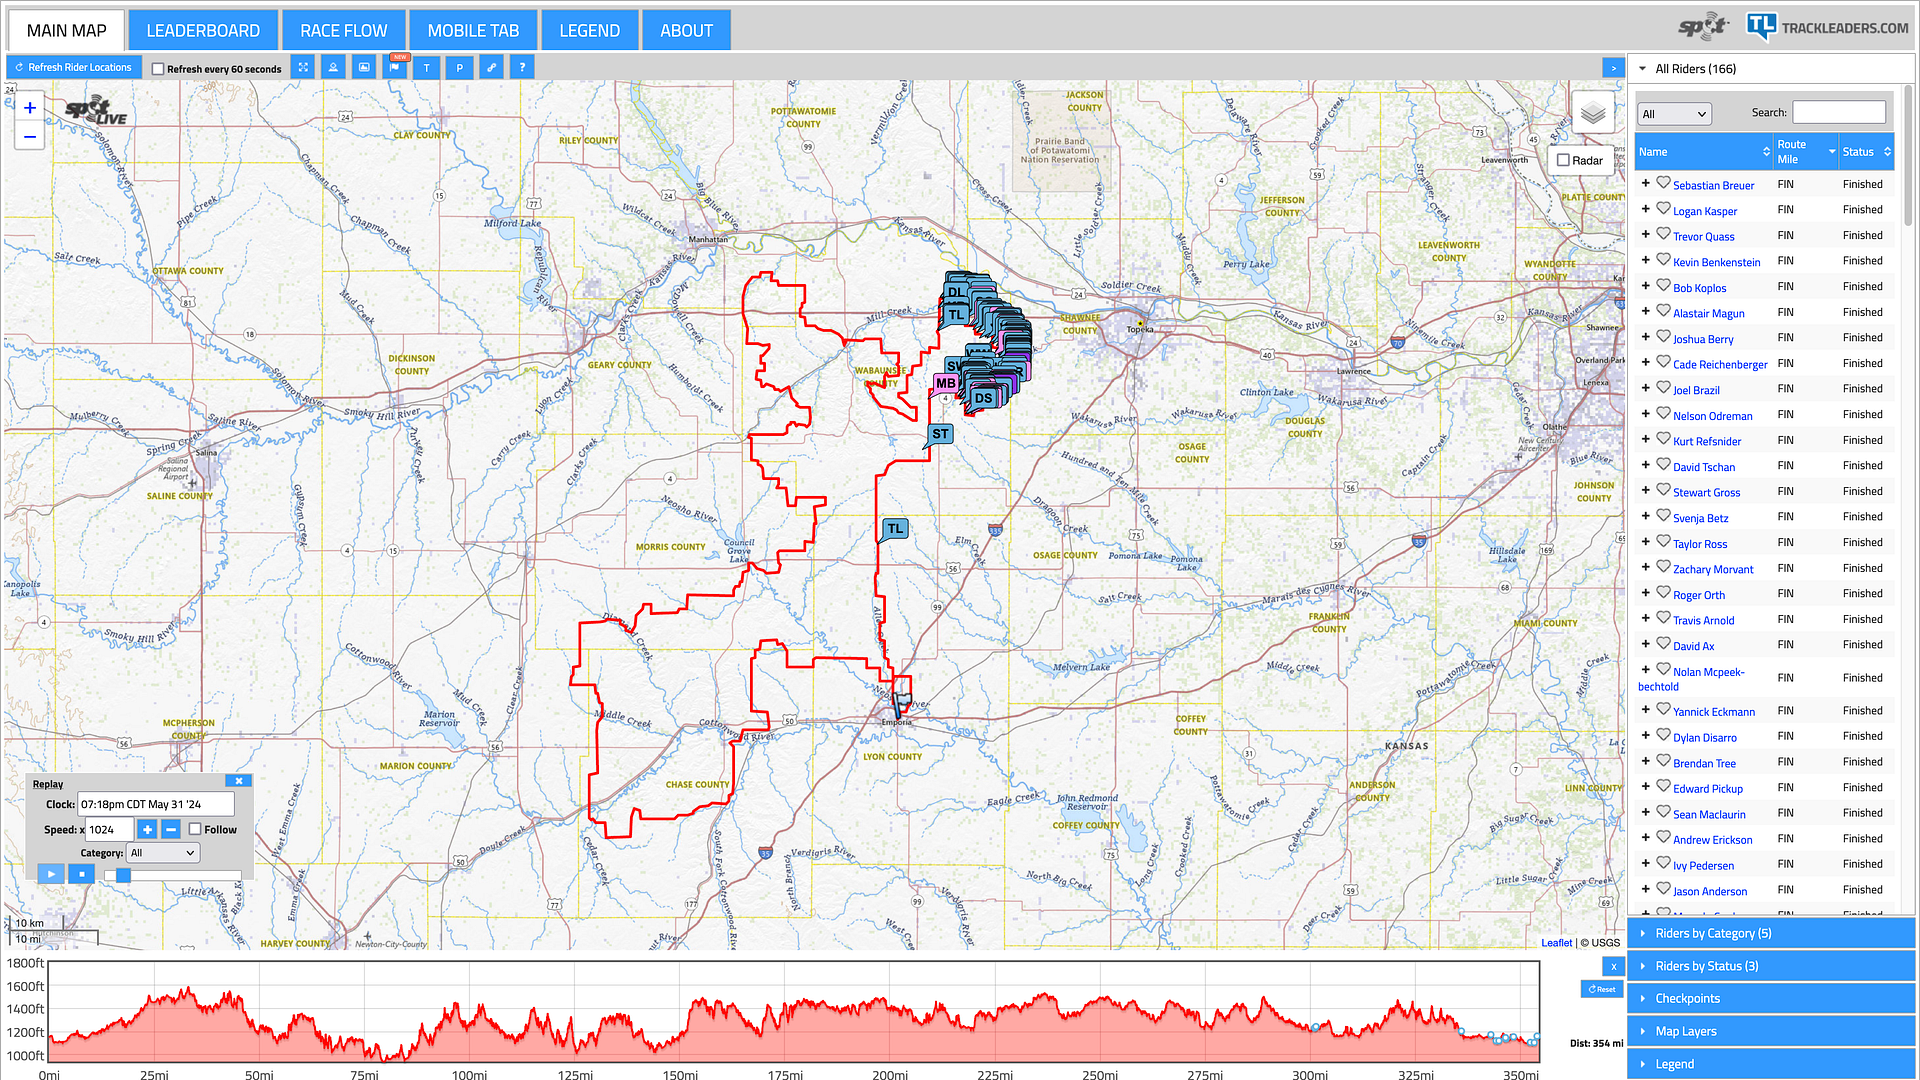This screenshot has height=1080, width=1920.
Task: Toggle favorite heart for Svenja Betz
Action: point(1663,516)
